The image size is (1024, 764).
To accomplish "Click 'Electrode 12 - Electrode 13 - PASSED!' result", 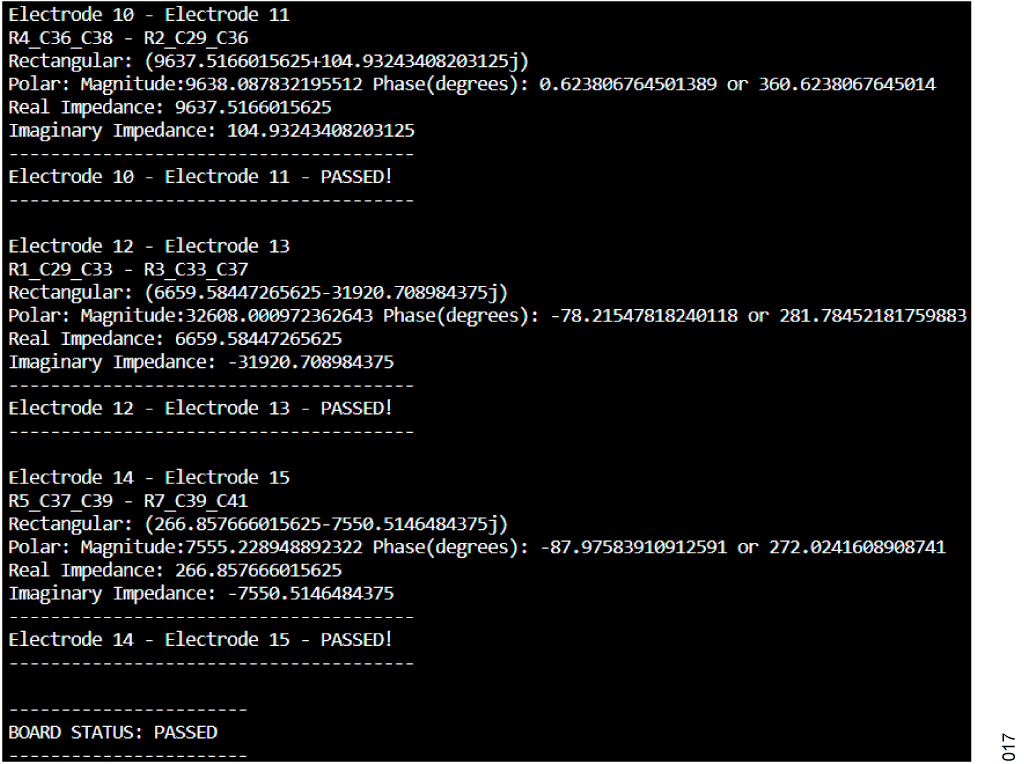I will [x=200, y=408].
